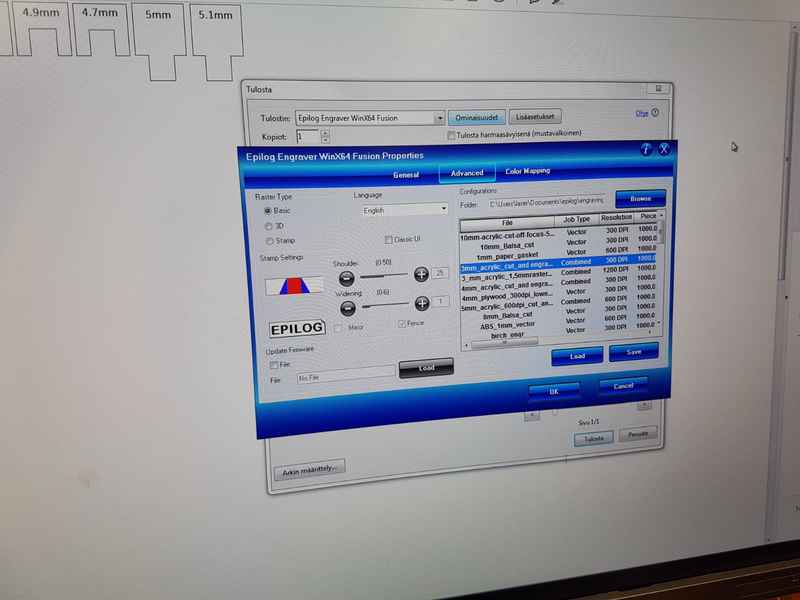Decrease Shoulder with the minus icon
The width and height of the screenshot is (800, 600).
point(346,279)
